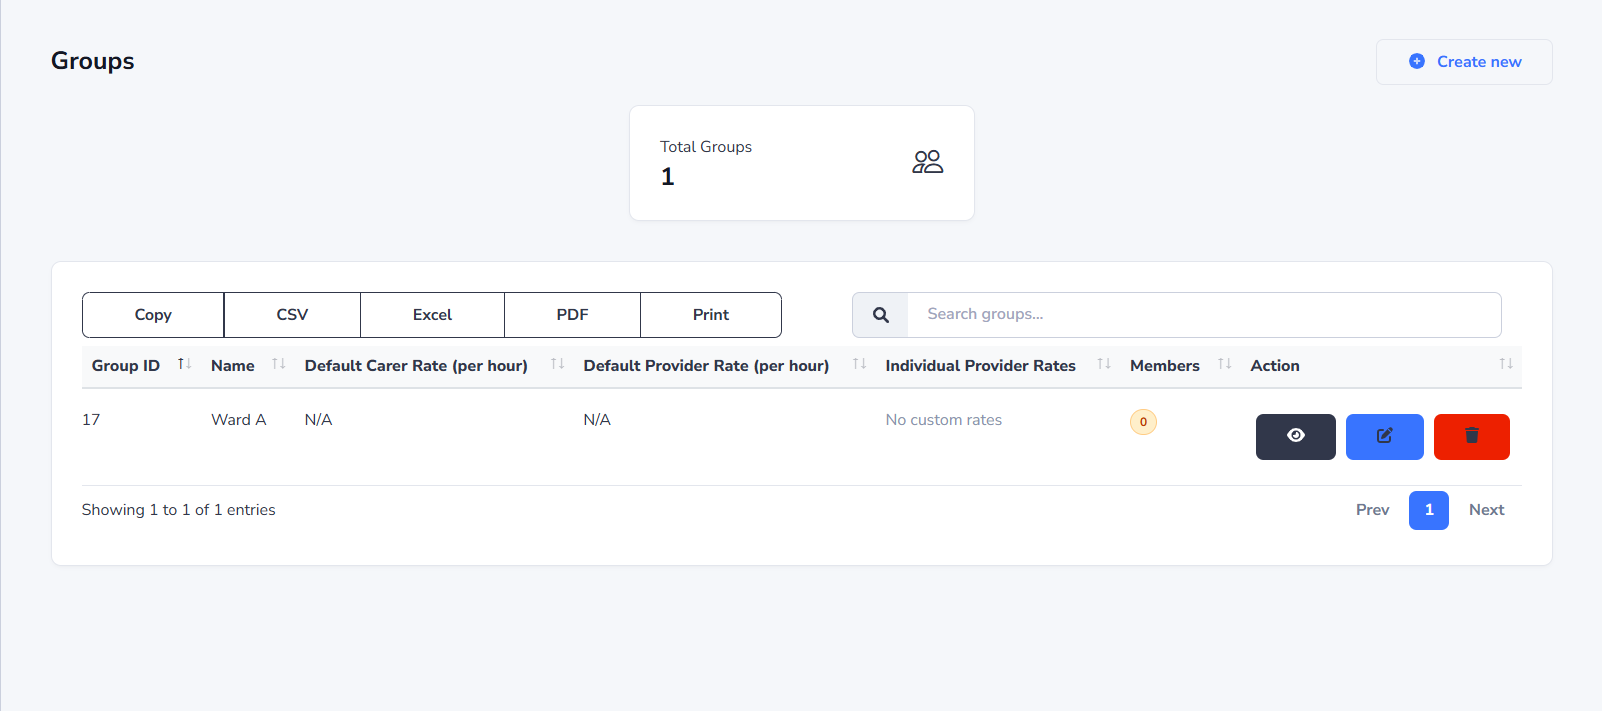
Task: Sort table by Name column arrows
Action: (279, 364)
